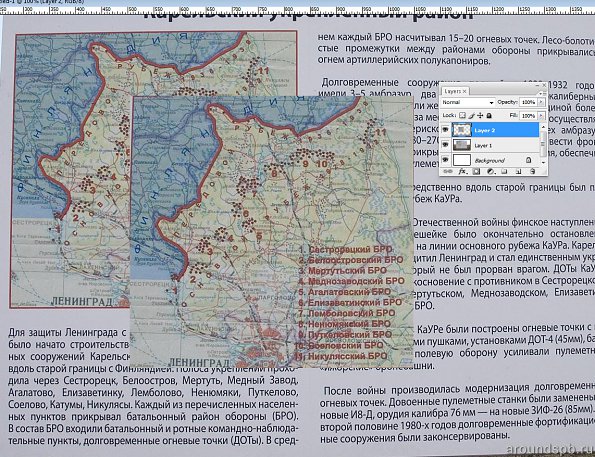Toggle lock transparent pixels

(462, 115)
